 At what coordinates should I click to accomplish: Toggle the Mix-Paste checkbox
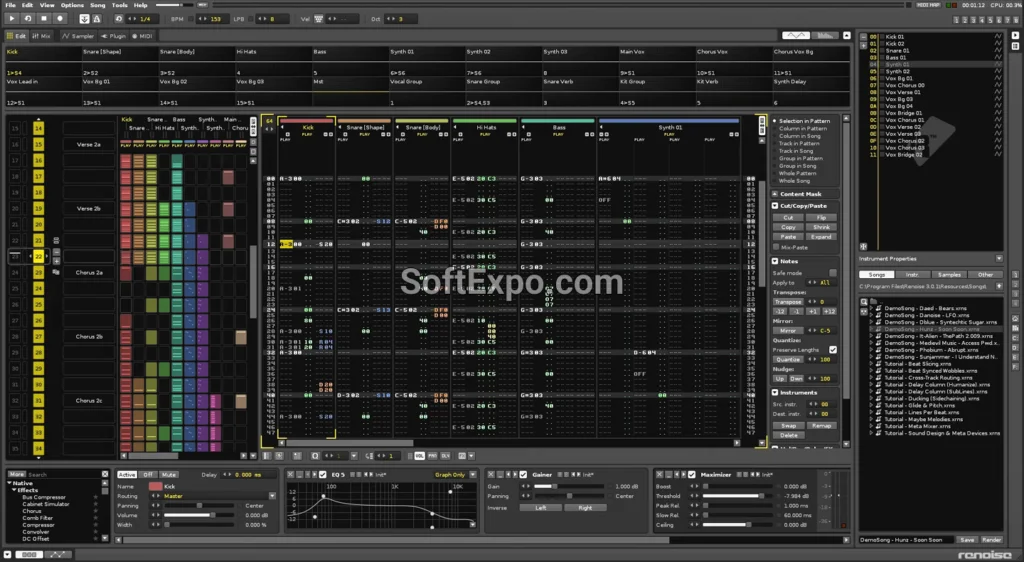(776, 247)
